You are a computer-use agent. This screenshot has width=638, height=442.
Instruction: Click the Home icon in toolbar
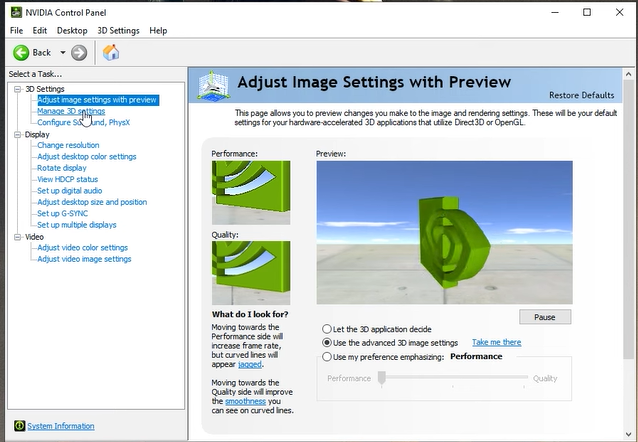tap(111, 52)
